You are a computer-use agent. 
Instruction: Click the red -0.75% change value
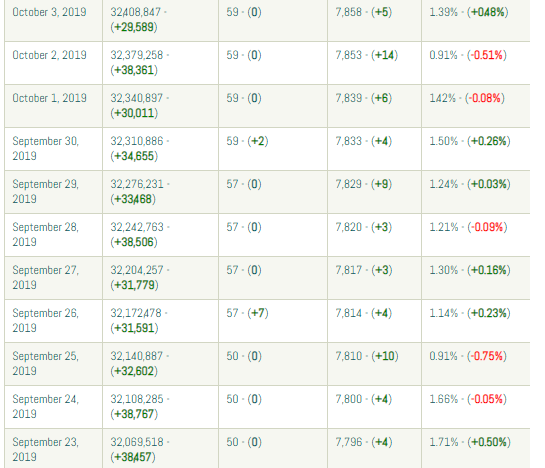(x=487, y=356)
